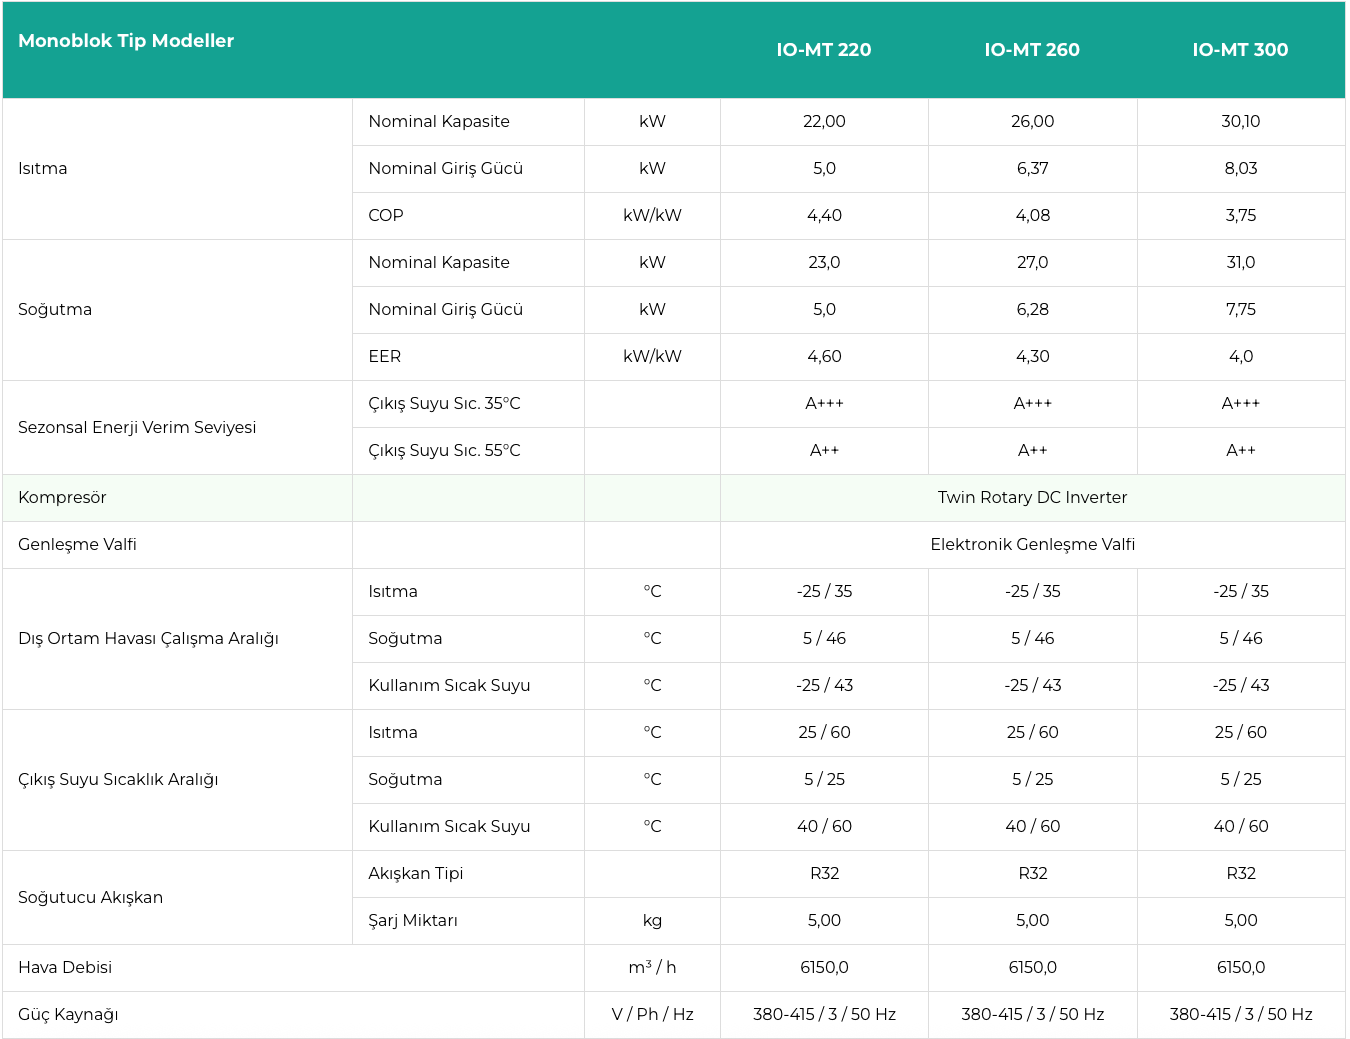Click the Güç Kaynağı row label

click(68, 1015)
